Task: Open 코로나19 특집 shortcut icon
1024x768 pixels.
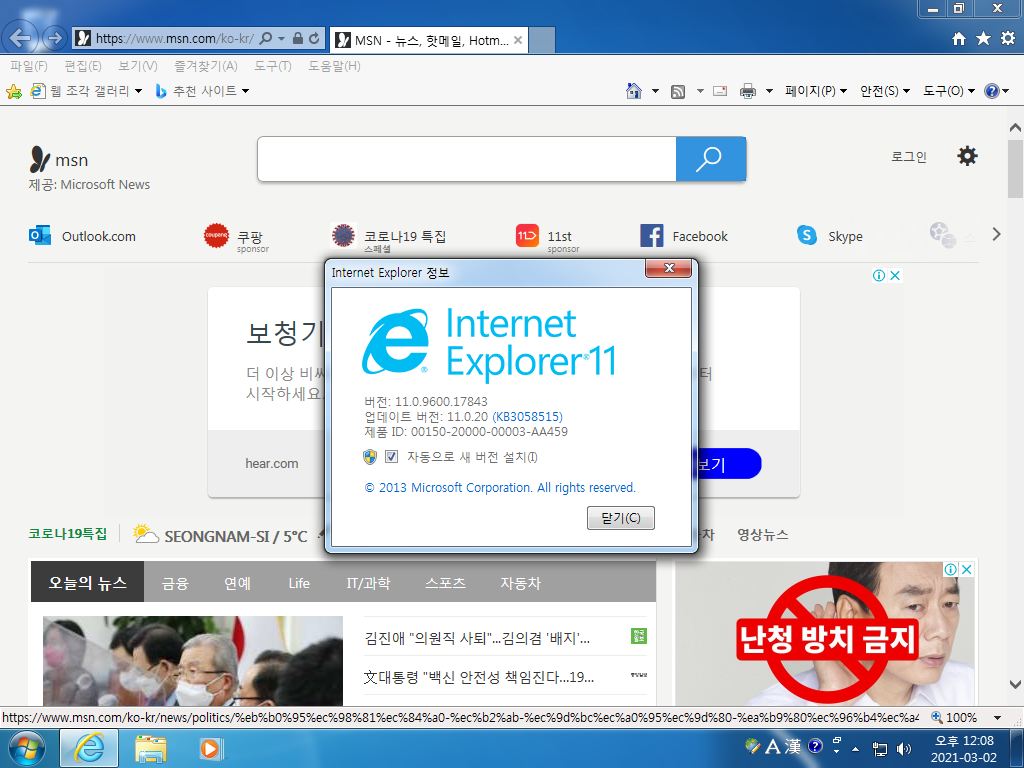Action: [x=343, y=235]
